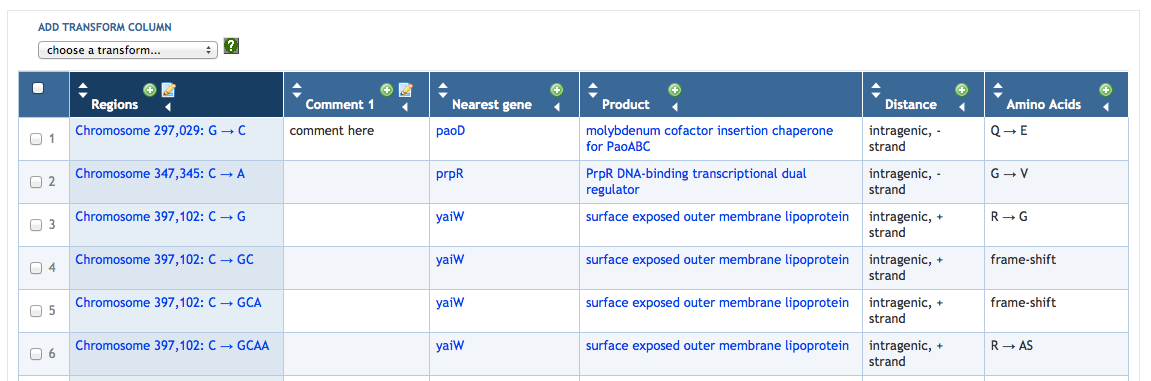Viewport: 1151px width, 381px height.
Task: Click green plus icon in Product header
Action: click(x=675, y=90)
